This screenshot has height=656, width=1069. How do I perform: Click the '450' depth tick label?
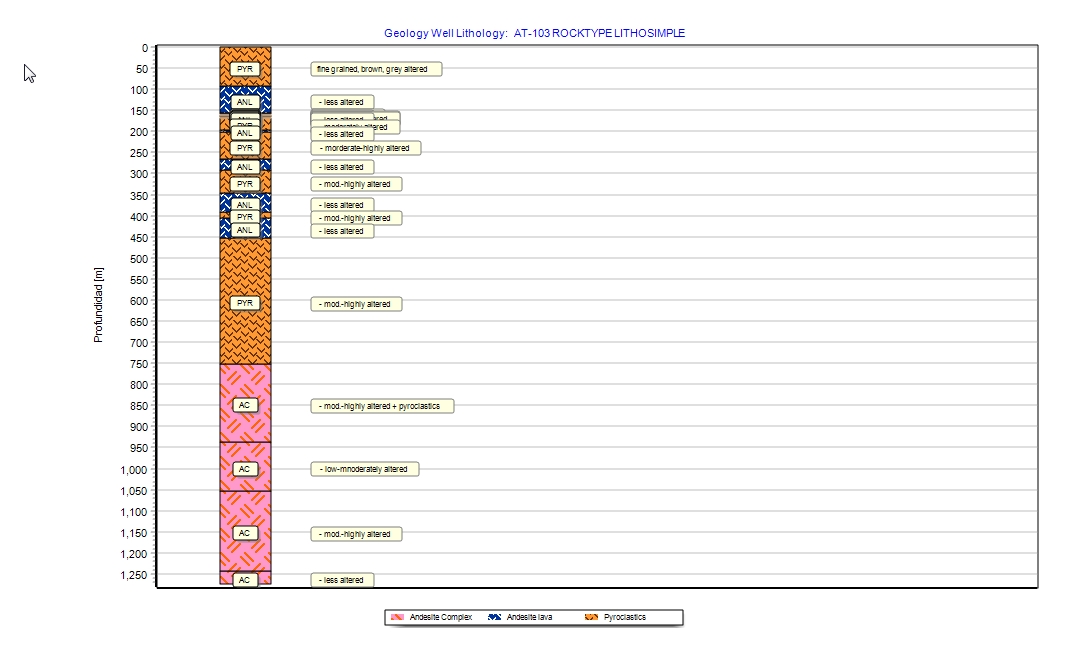click(139, 238)
